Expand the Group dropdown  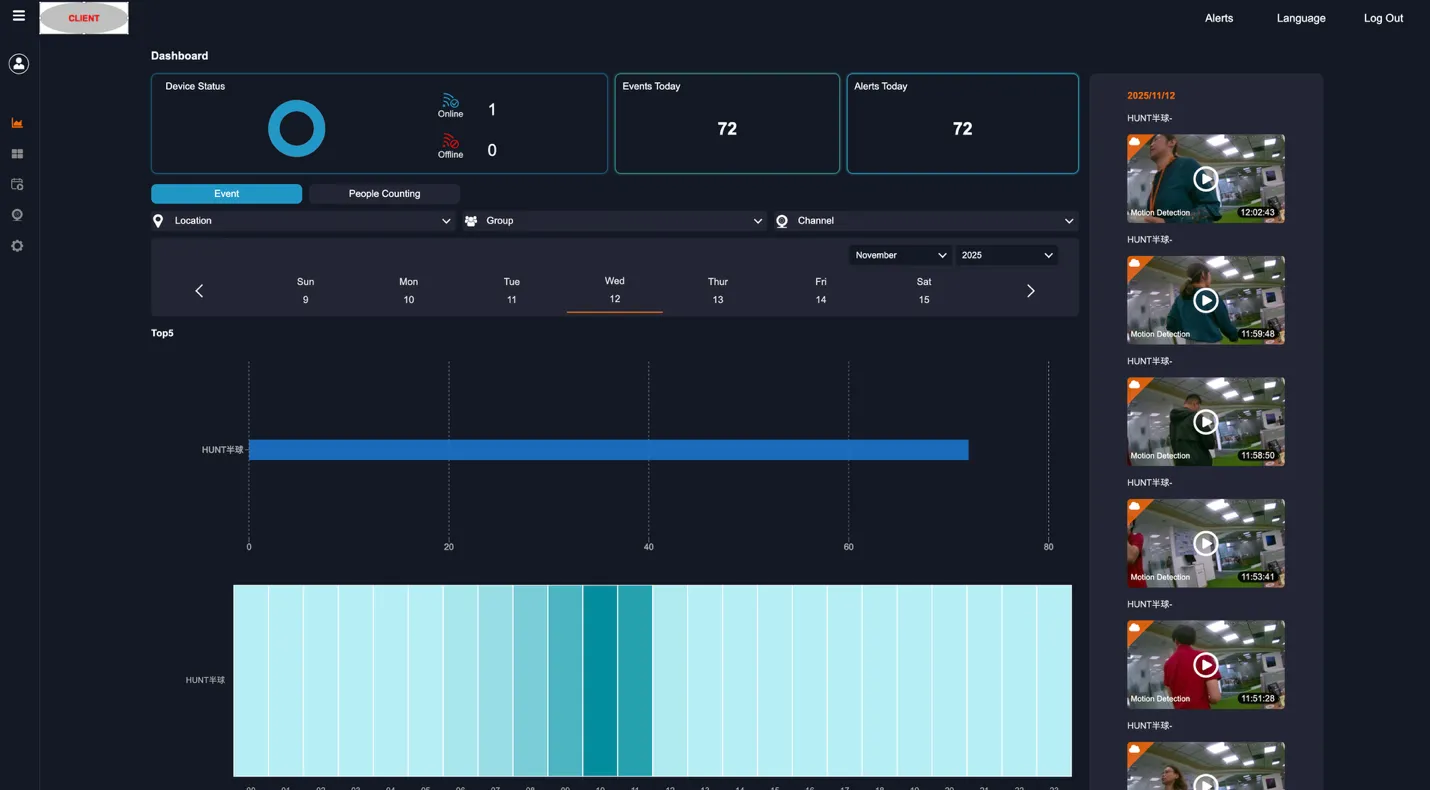coord(613,220)
